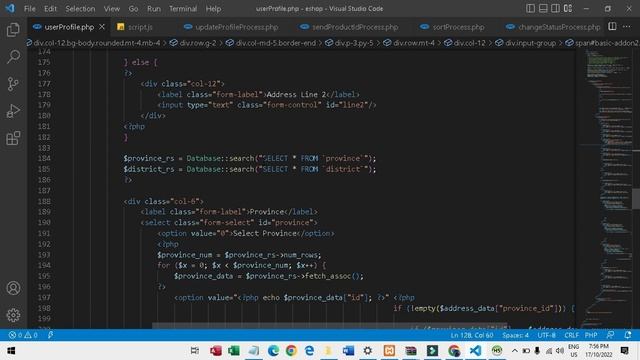Open Customize Layout icon
This screenshot has height=360, width=640.
pos(568,8)
